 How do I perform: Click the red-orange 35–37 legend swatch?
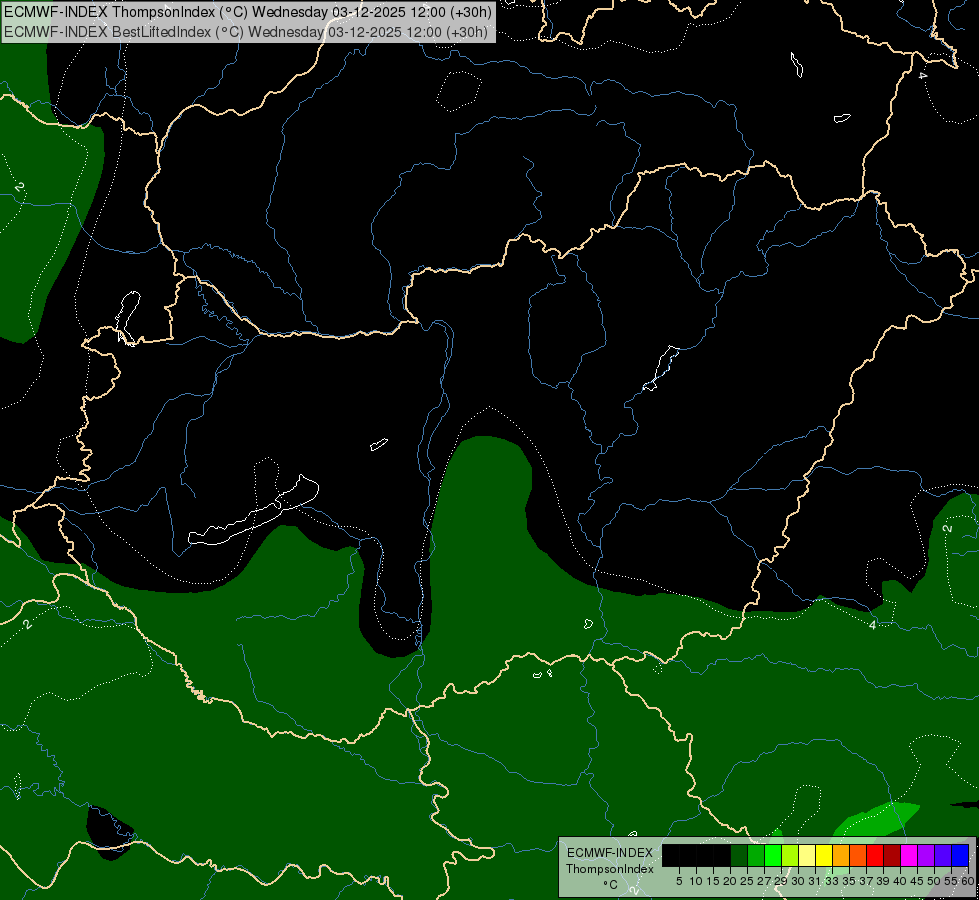coord(858,855)
